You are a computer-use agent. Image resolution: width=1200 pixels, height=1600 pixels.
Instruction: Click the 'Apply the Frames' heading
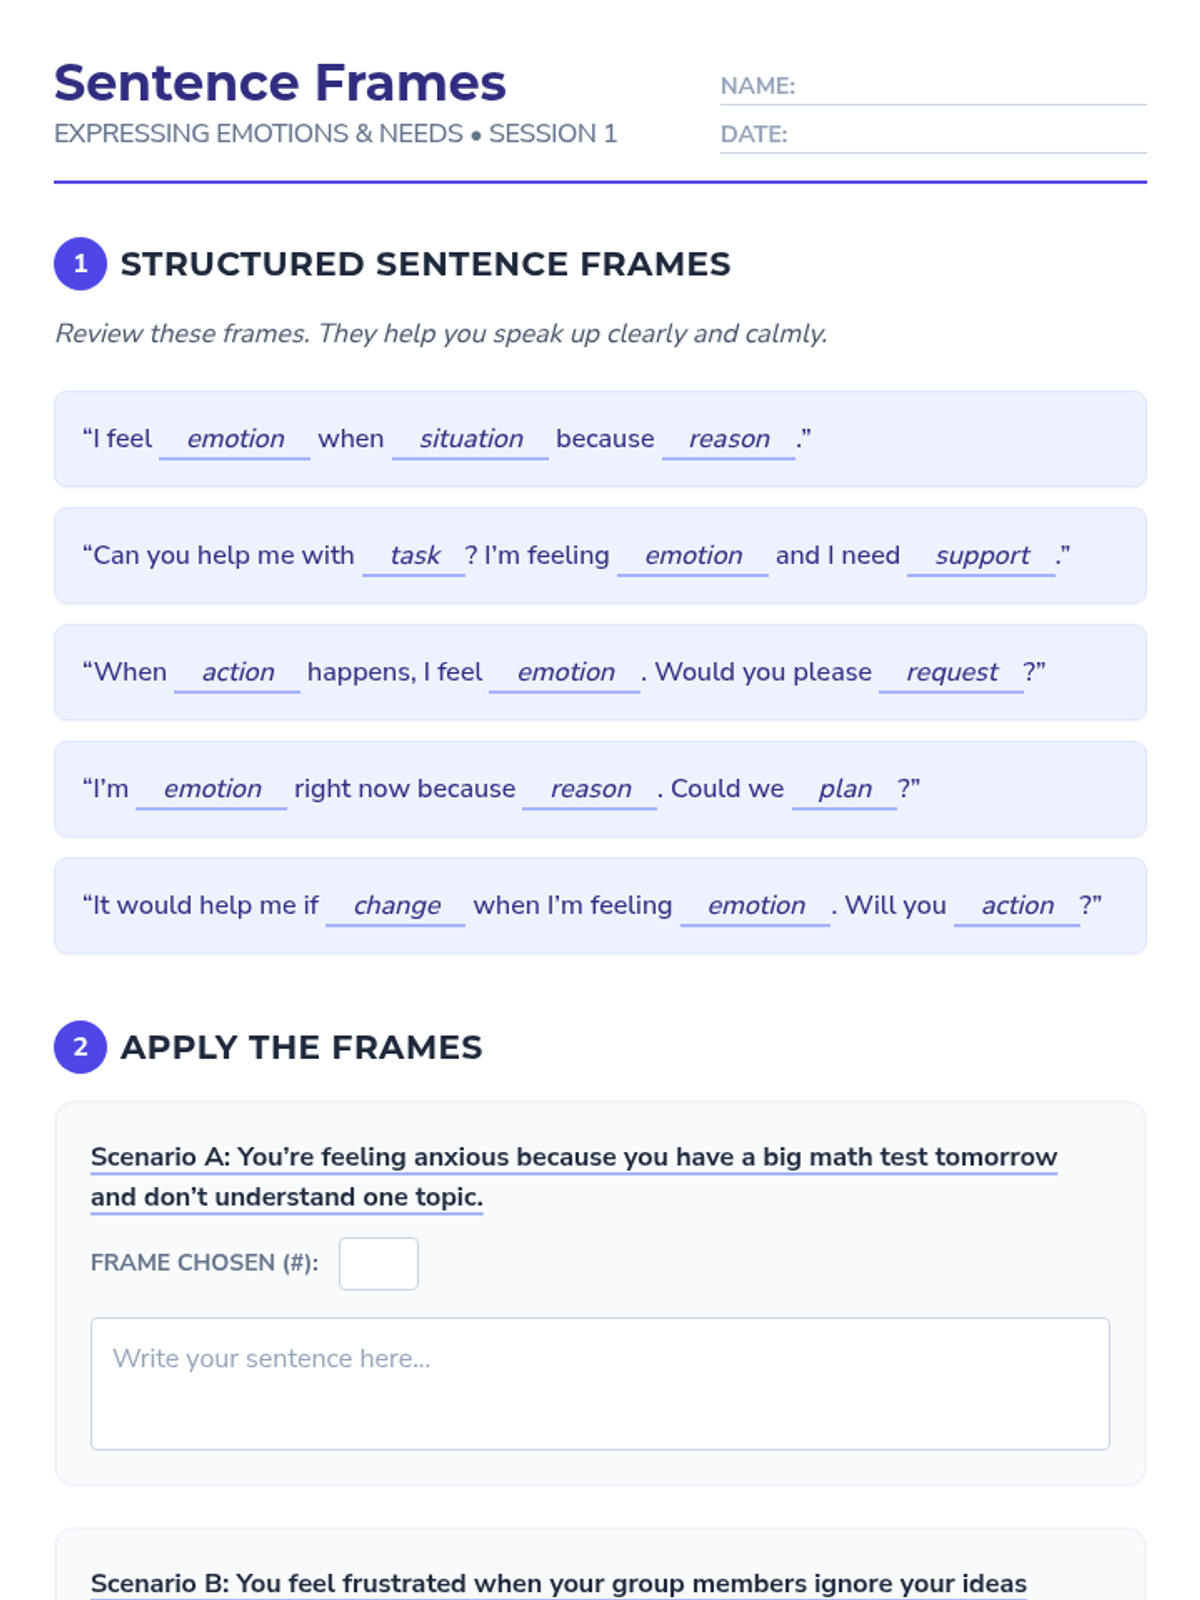pos(301,1047)
